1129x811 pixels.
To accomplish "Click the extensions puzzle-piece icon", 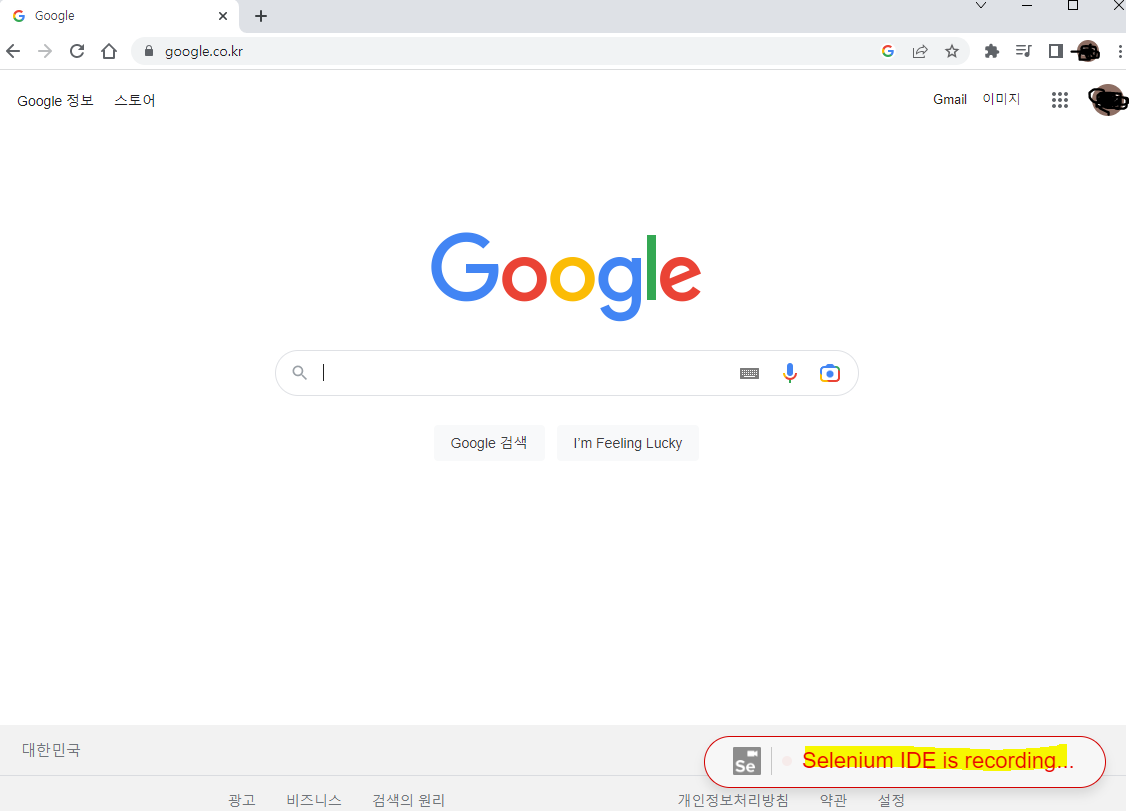I will [x=990, y=51].
